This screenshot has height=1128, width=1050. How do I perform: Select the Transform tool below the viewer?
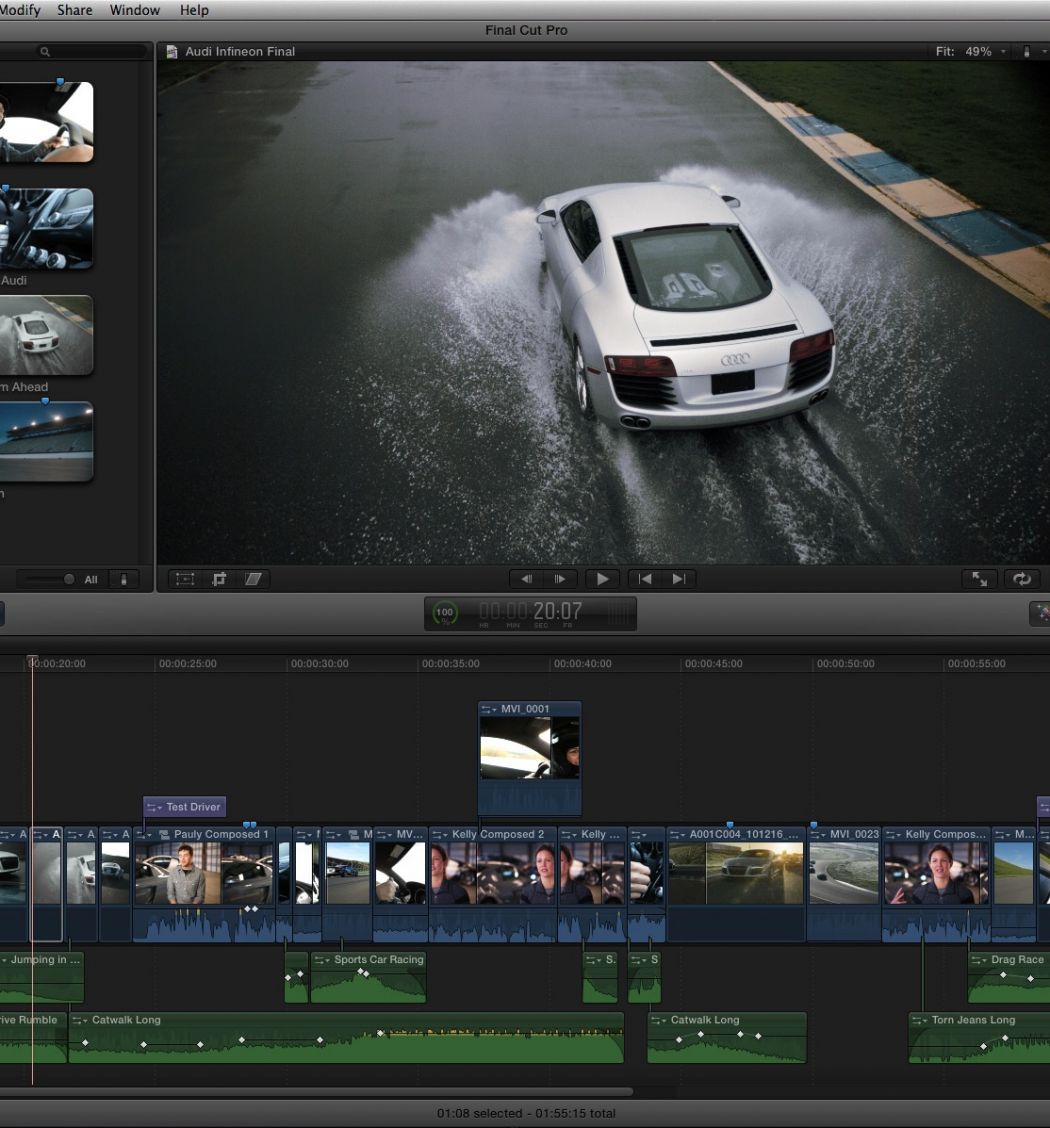pos(185,579)
